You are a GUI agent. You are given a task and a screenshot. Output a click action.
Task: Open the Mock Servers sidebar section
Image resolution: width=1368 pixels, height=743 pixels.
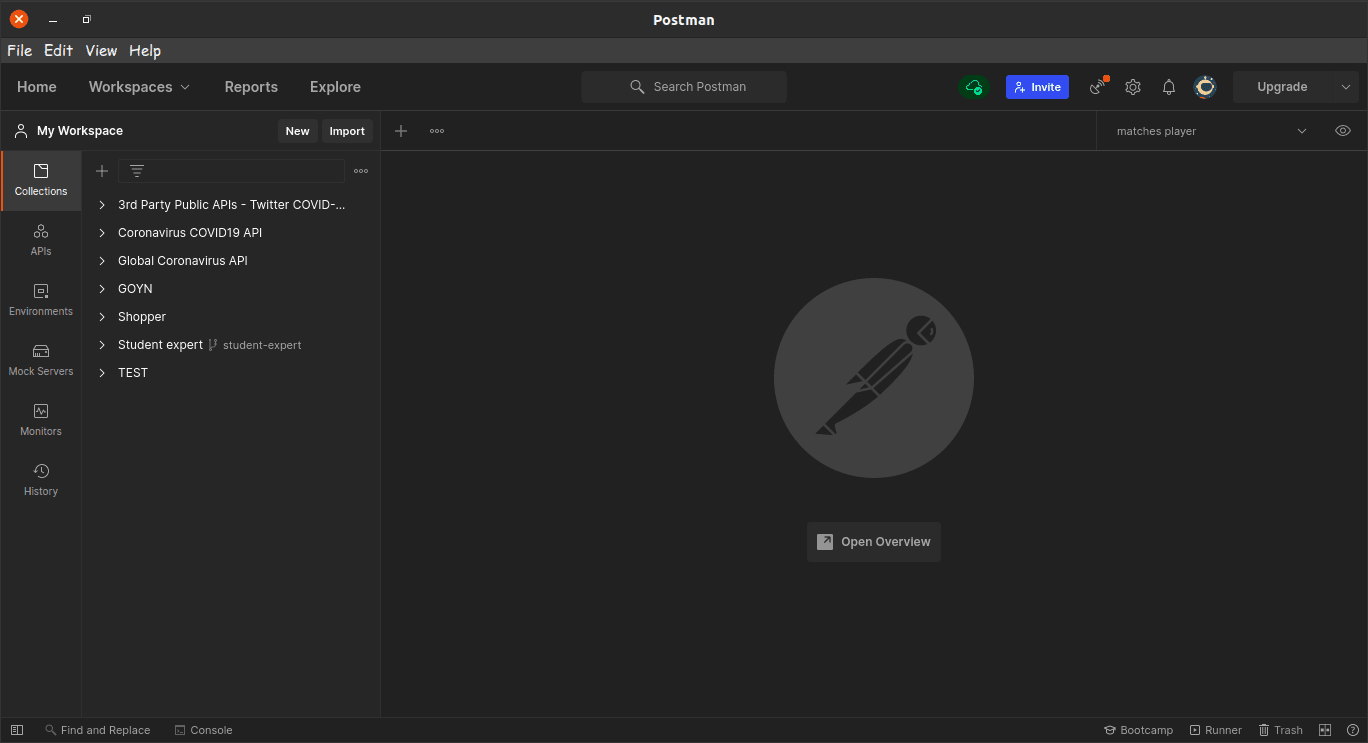pyautogui.click(x=41, y=360)
